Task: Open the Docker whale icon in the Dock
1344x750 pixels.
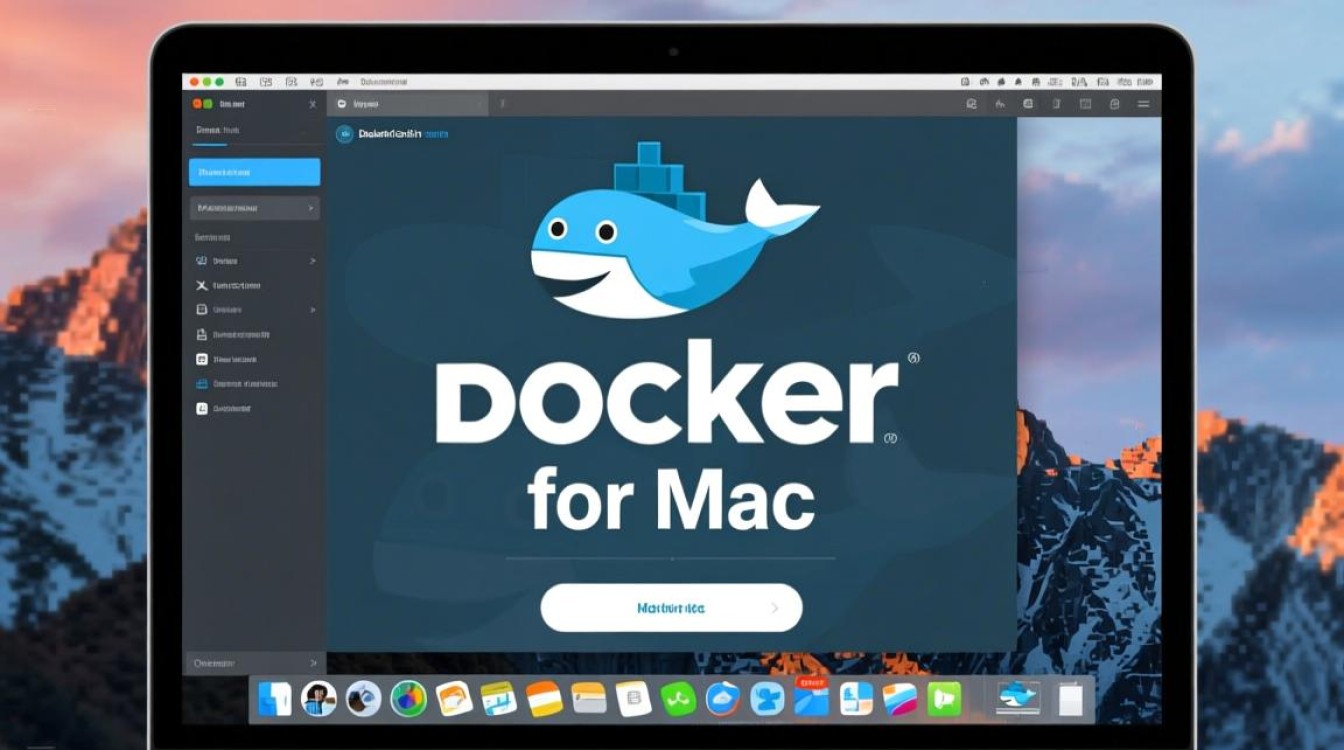Action: point(1018,698)
